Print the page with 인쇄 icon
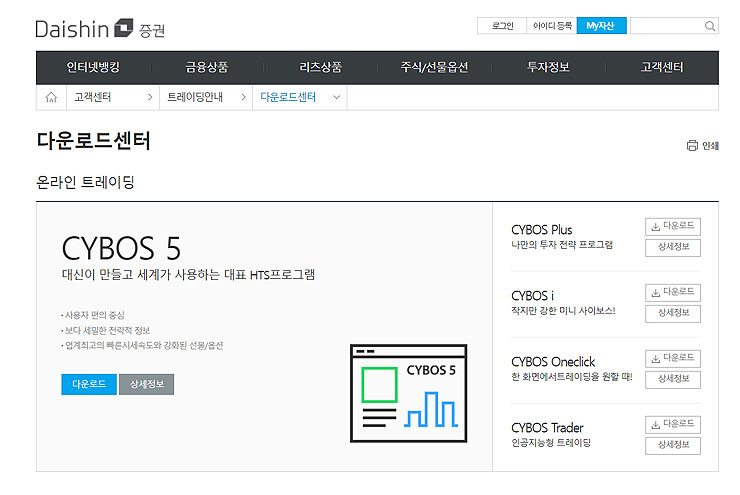Screen dimensions: 740x495 pos(702,145)
